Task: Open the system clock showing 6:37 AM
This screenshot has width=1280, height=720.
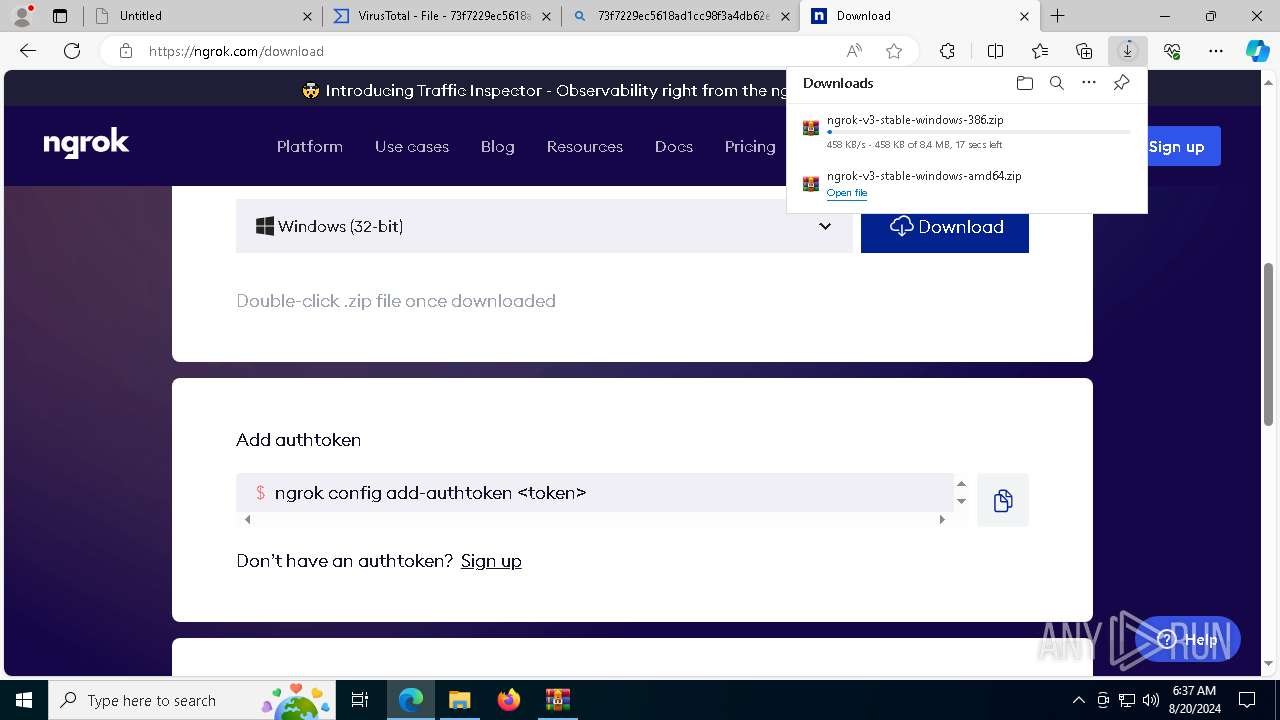Action: 1193,700
